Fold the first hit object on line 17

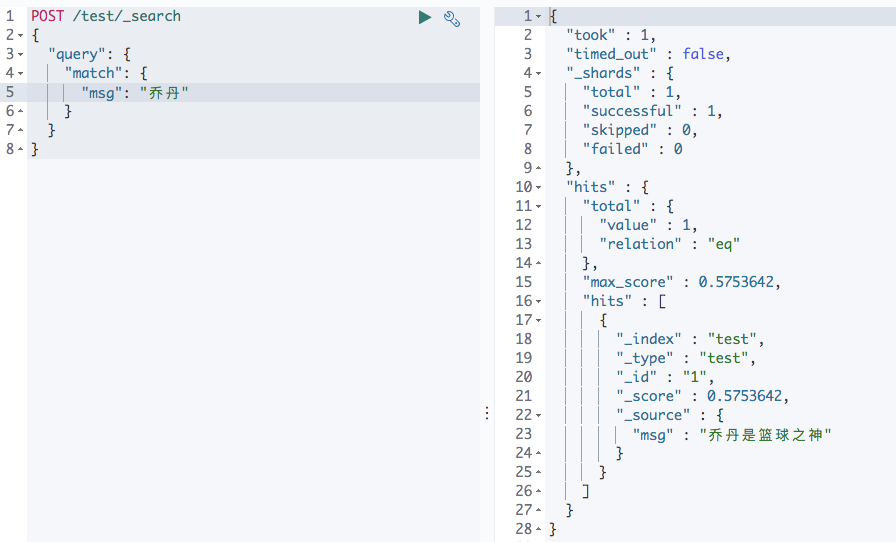[540, 320]
